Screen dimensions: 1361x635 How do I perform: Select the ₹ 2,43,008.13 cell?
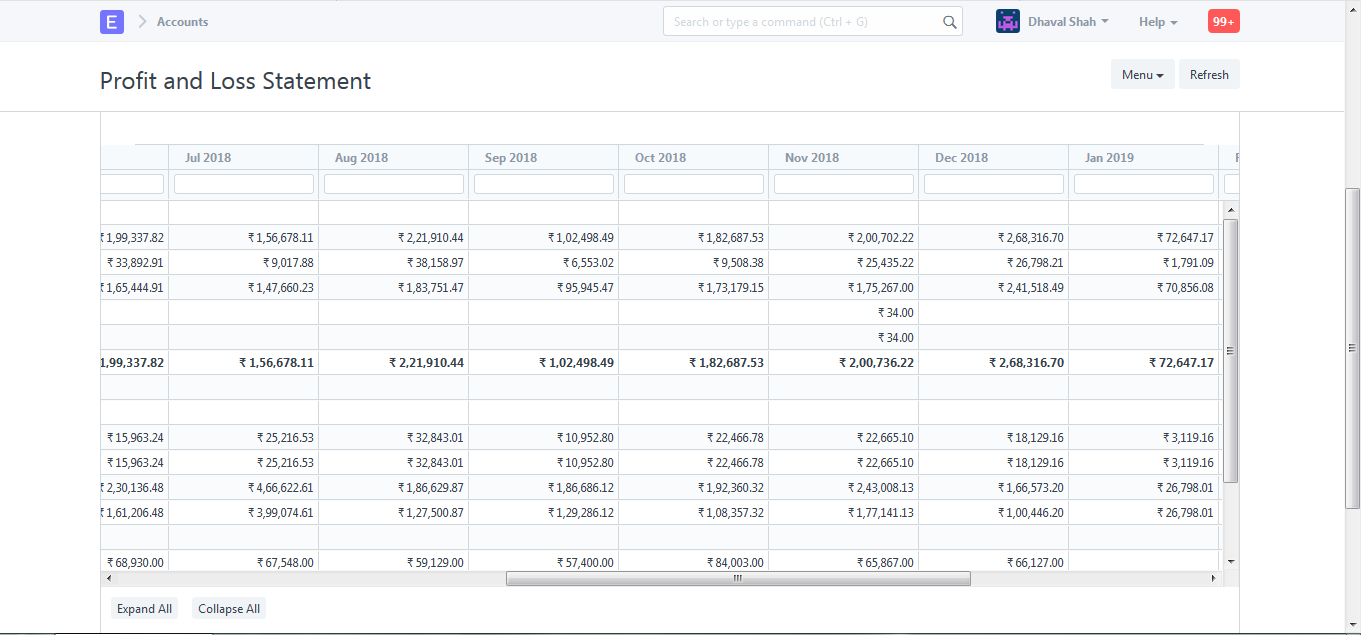[844, 488]
